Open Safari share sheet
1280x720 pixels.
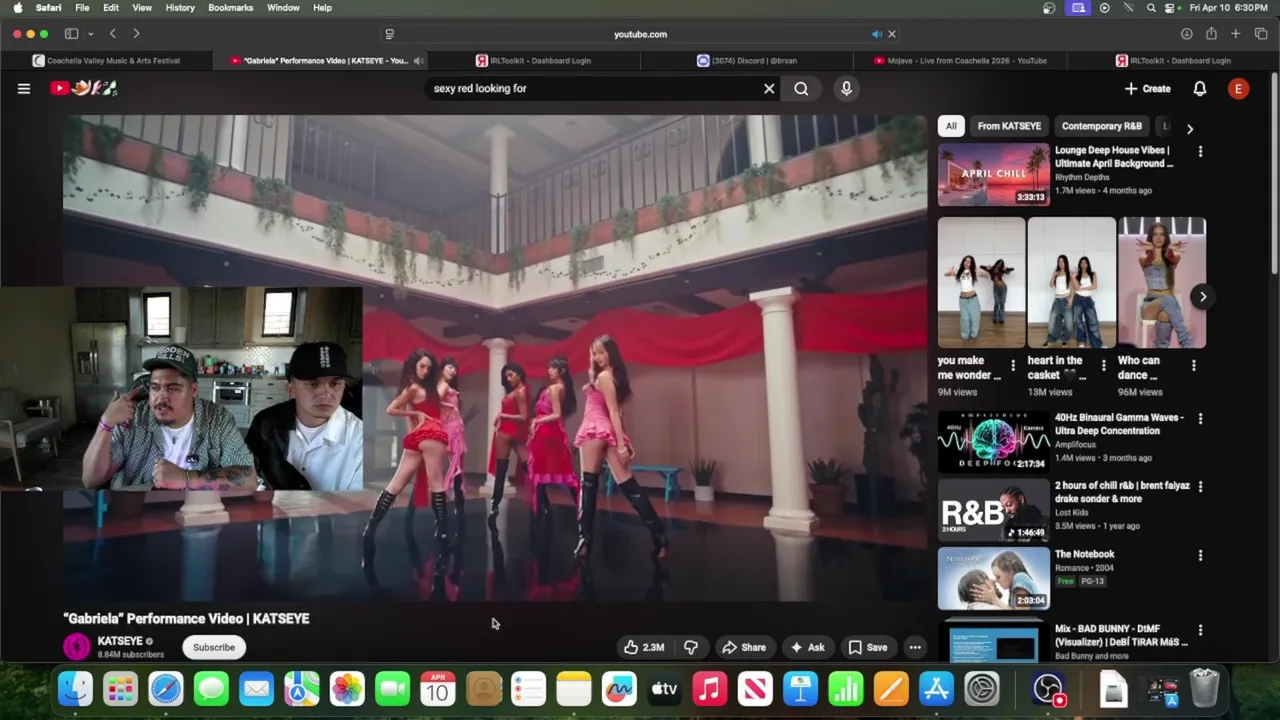[x=1211, y=34]
